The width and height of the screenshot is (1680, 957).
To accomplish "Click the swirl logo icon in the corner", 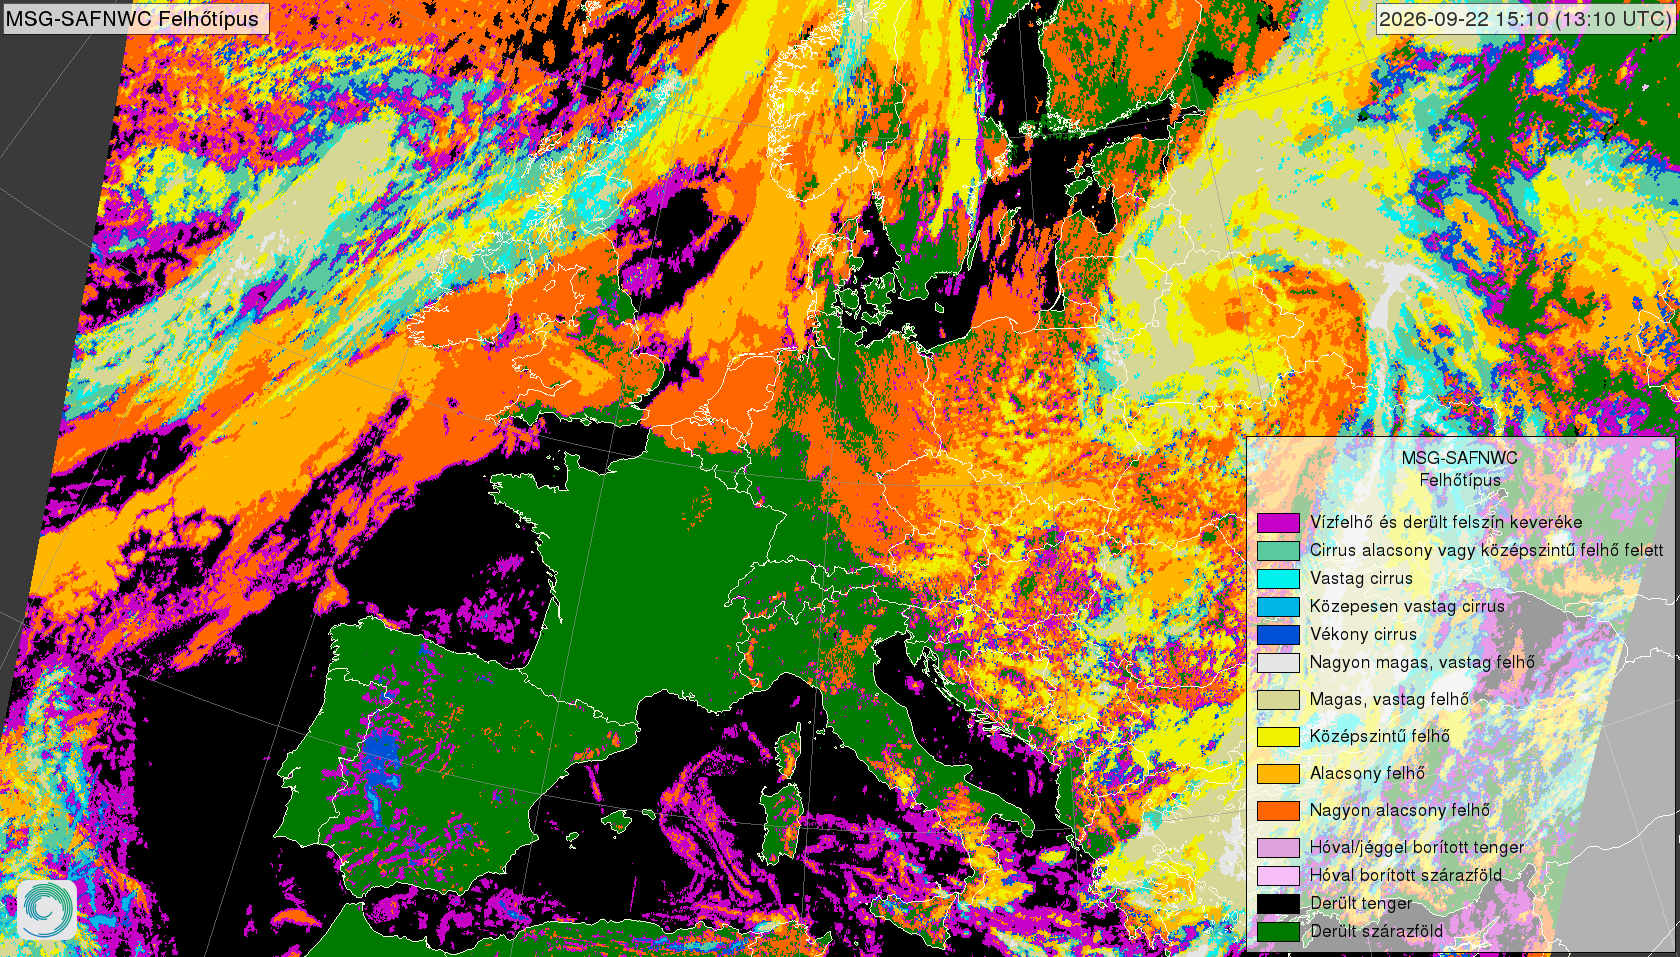I will pos(47,909).
